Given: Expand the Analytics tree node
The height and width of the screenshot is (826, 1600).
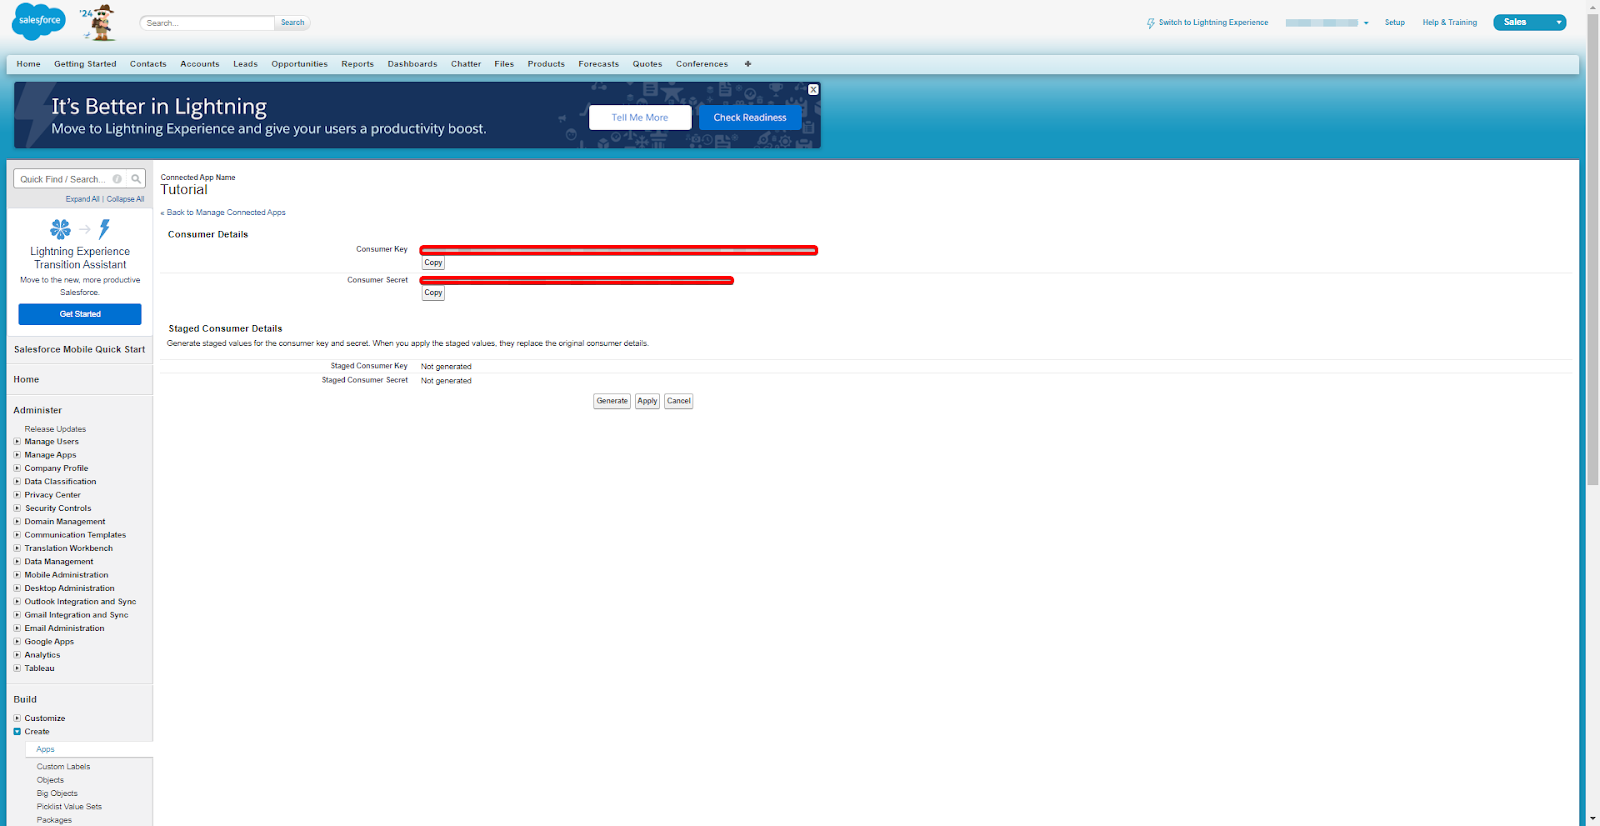Looking at the screenshot, I should click(x=17, y=655).
